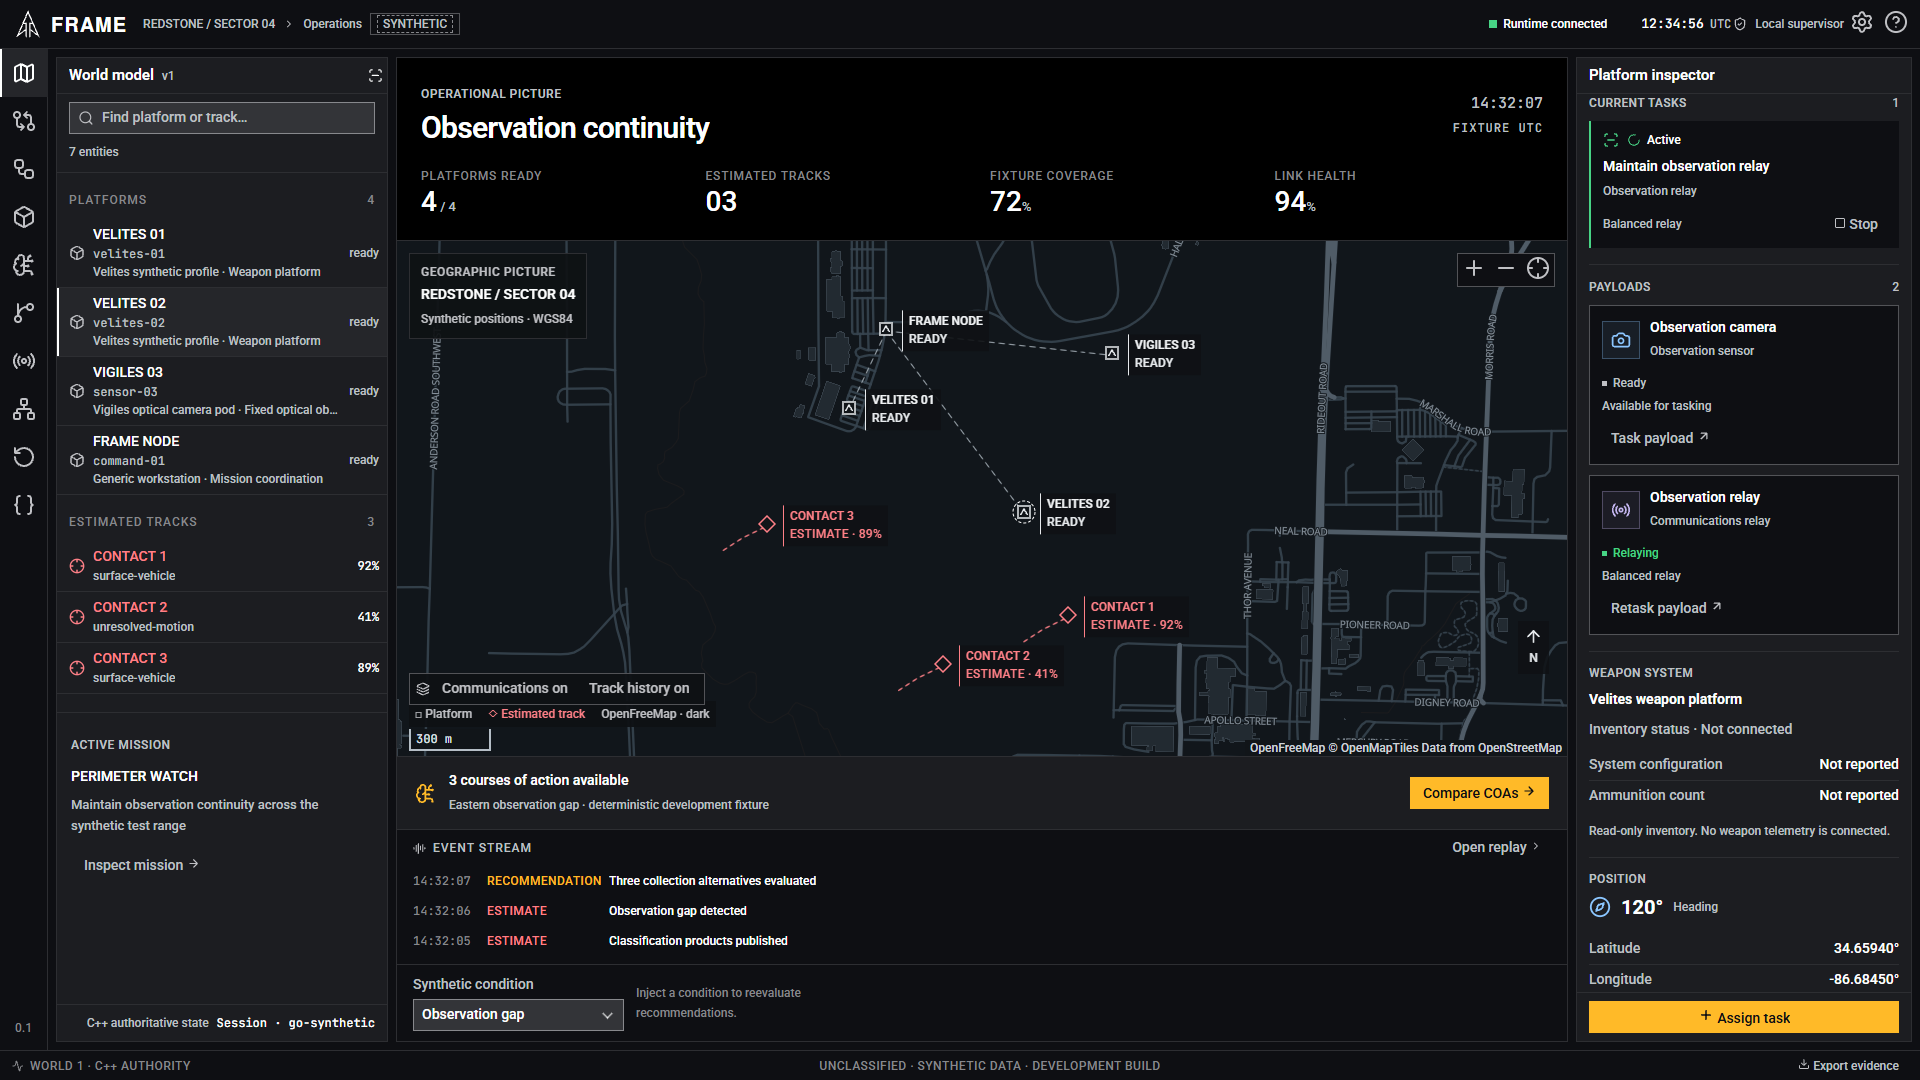1920x1080 pixels.
Task: Open the replay history sidebar icon
Action: (x=24, y=457)
